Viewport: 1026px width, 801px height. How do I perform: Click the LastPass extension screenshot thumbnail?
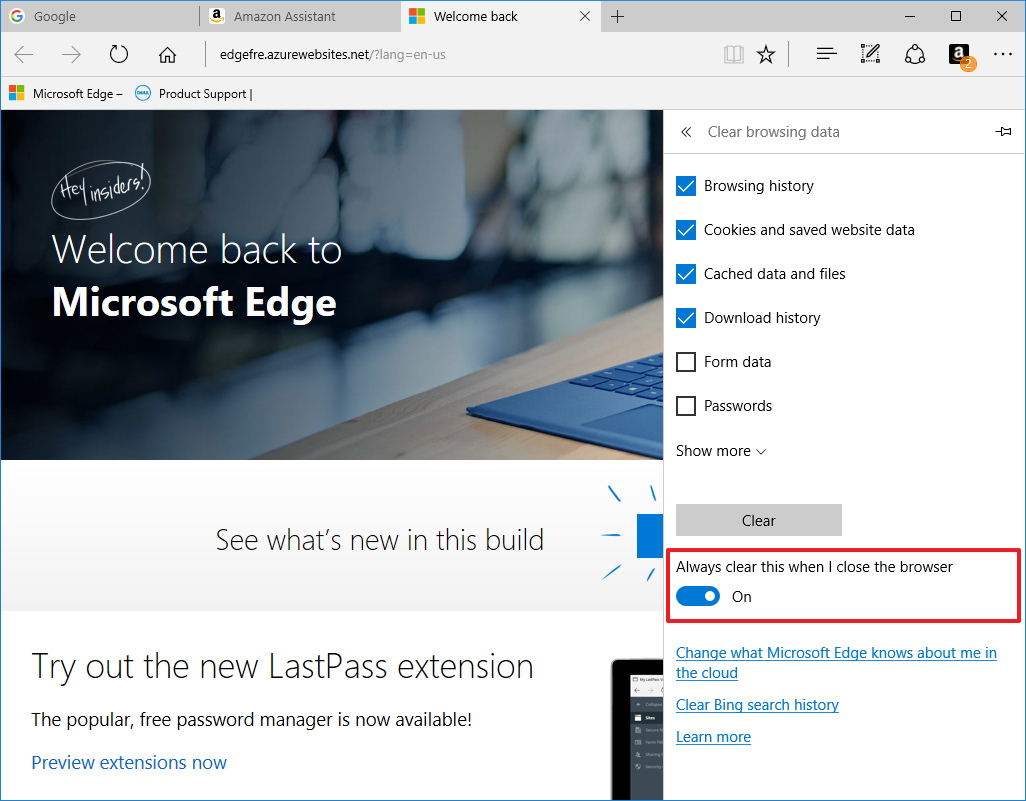637,730
